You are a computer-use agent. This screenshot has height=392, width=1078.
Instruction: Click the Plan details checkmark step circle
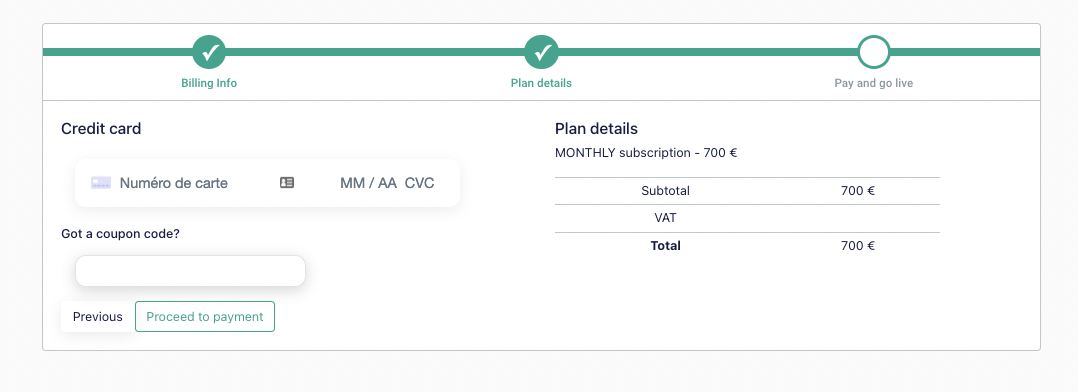(541, 52)
